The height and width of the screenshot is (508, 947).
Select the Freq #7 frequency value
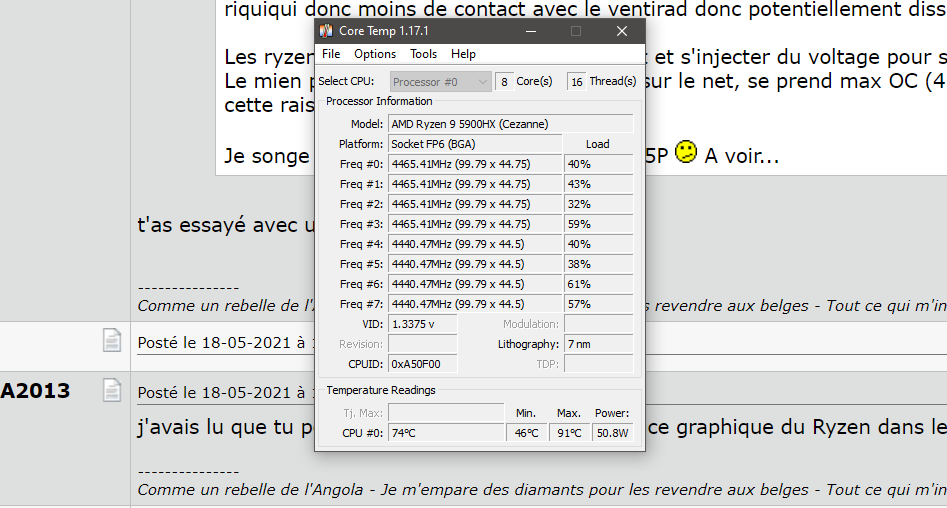475,304
